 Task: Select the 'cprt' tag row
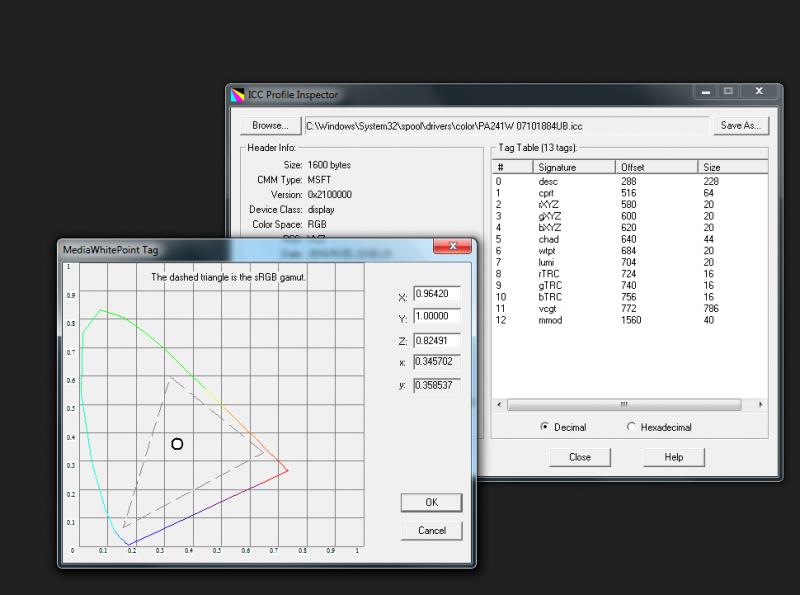pos(630,193)
